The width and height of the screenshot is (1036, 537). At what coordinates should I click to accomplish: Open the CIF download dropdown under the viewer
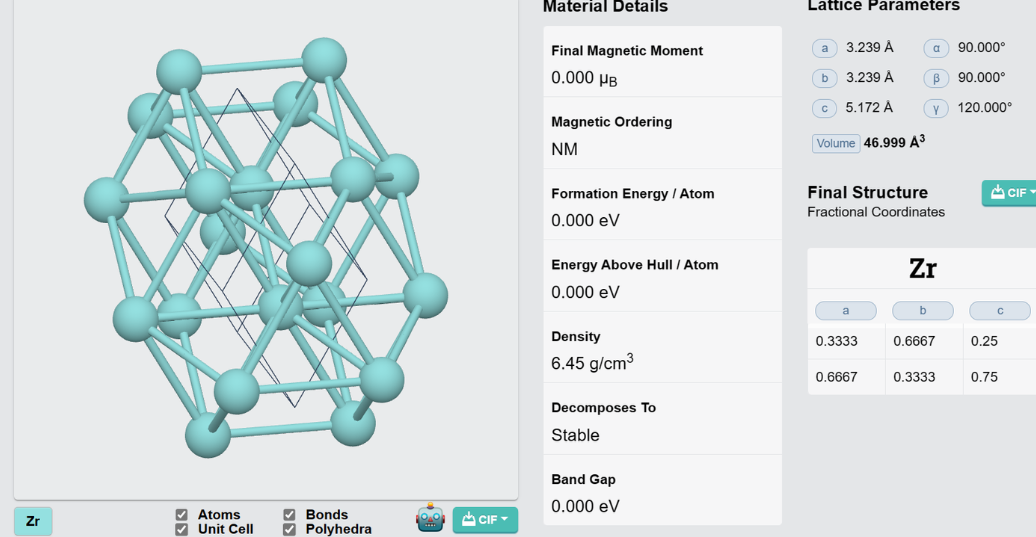[x=485, y=520]
